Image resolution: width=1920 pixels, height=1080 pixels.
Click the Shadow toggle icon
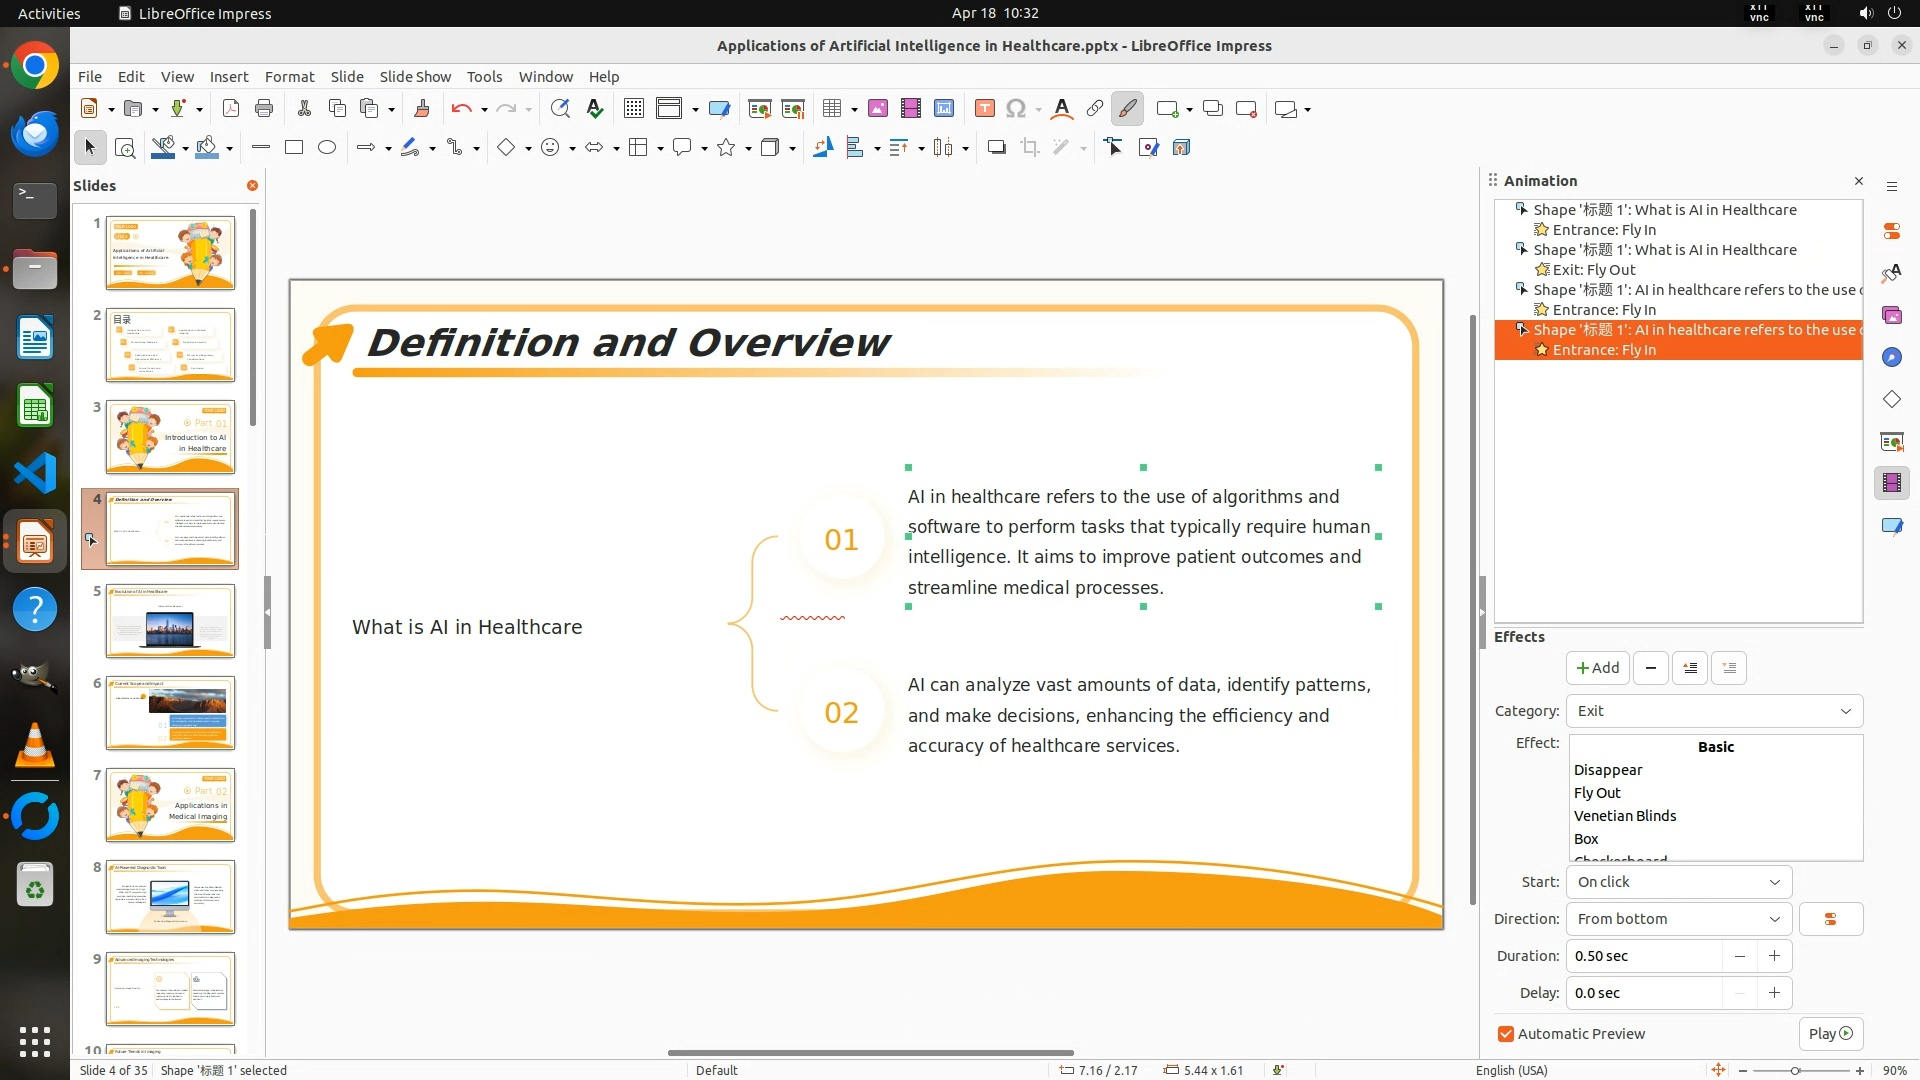996,148
